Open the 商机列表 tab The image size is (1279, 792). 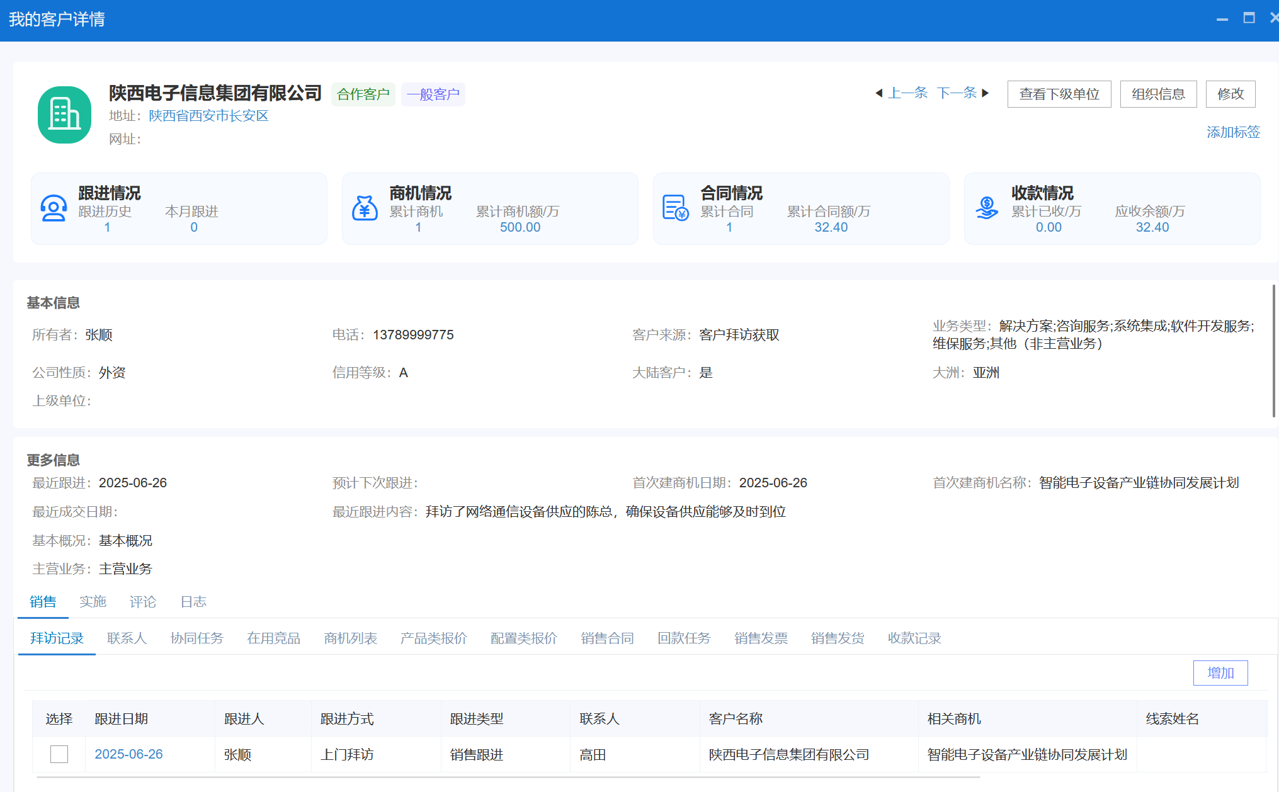pyautogui.click(x=350, y=637)
